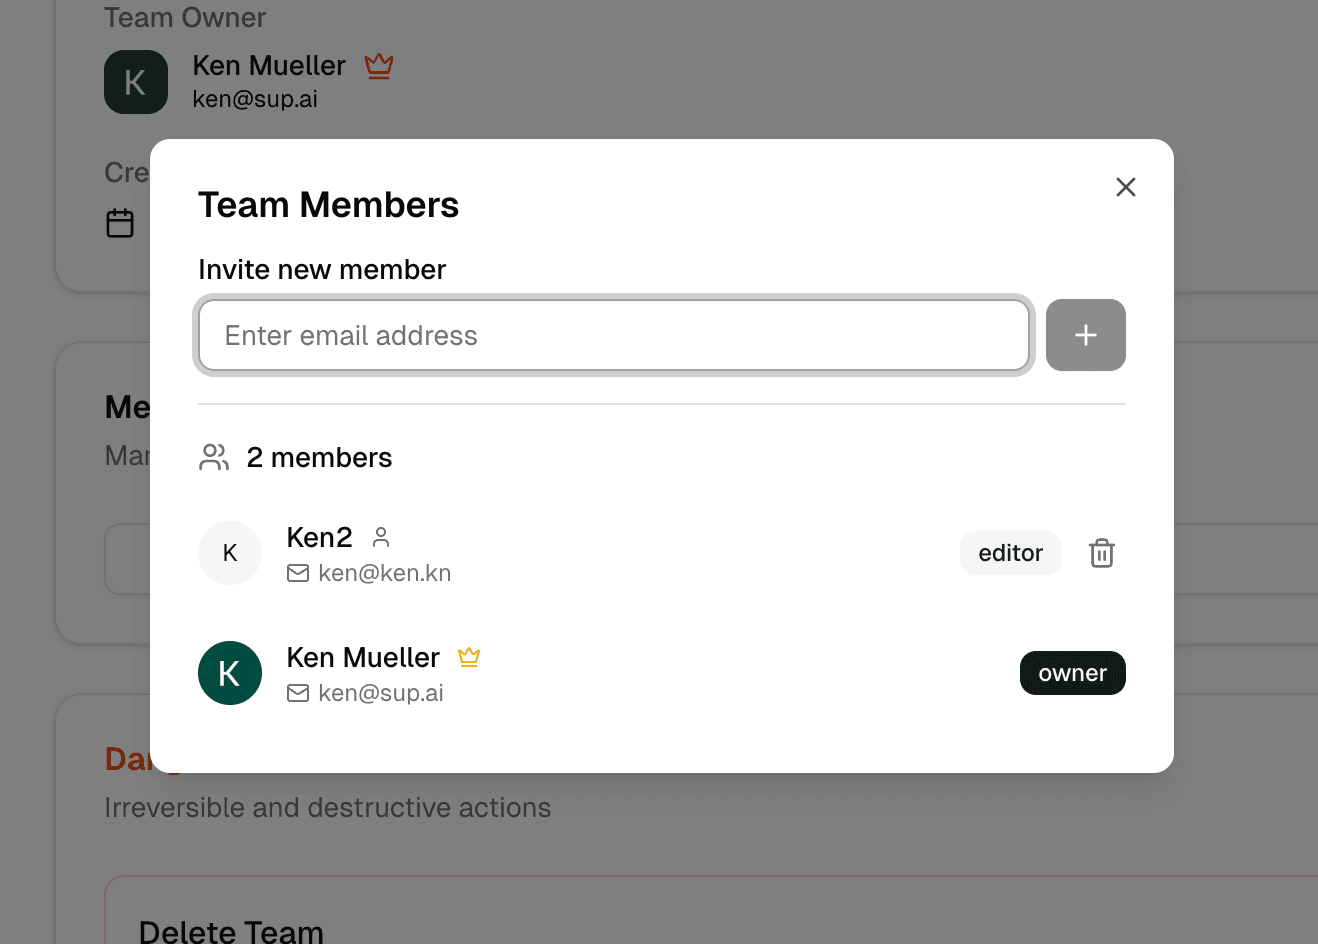1318x944 pixels.
Task: Open the editor role selector for Ken2
Action: (1010, 553)
